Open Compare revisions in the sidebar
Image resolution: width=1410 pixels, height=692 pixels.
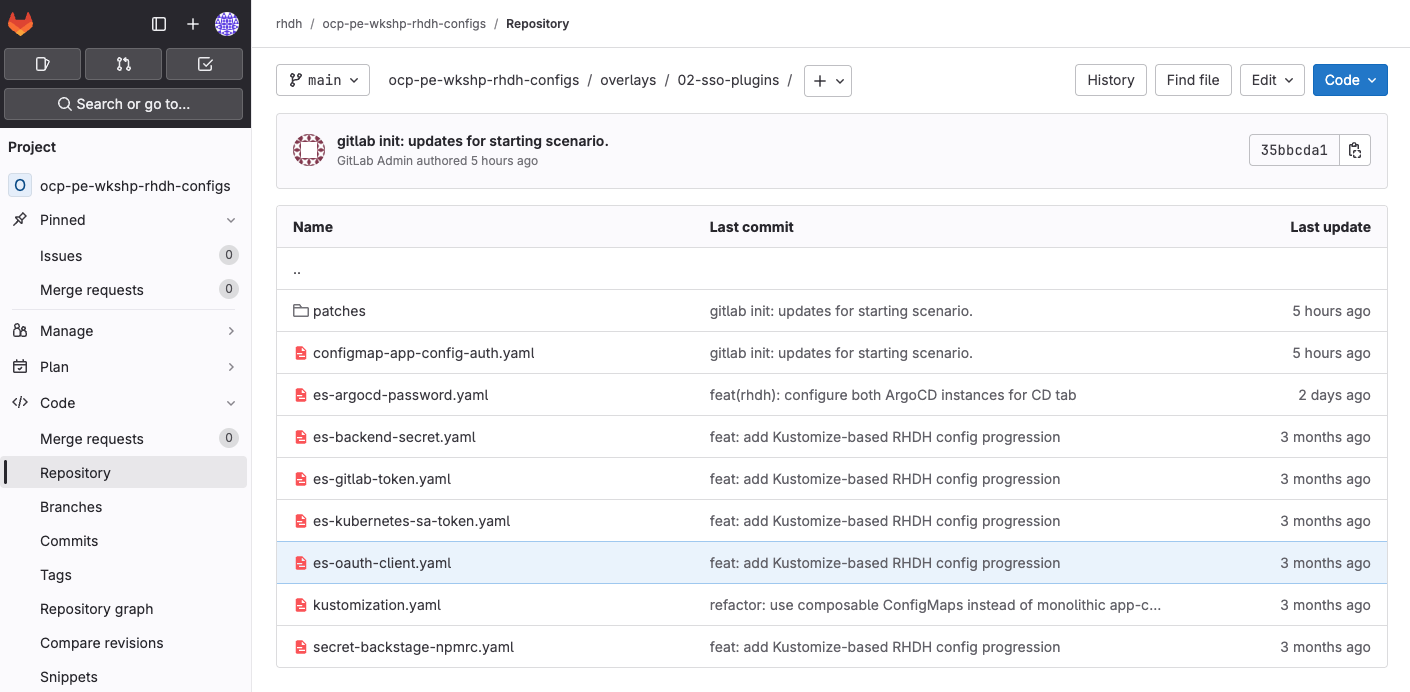pos(125,643)
